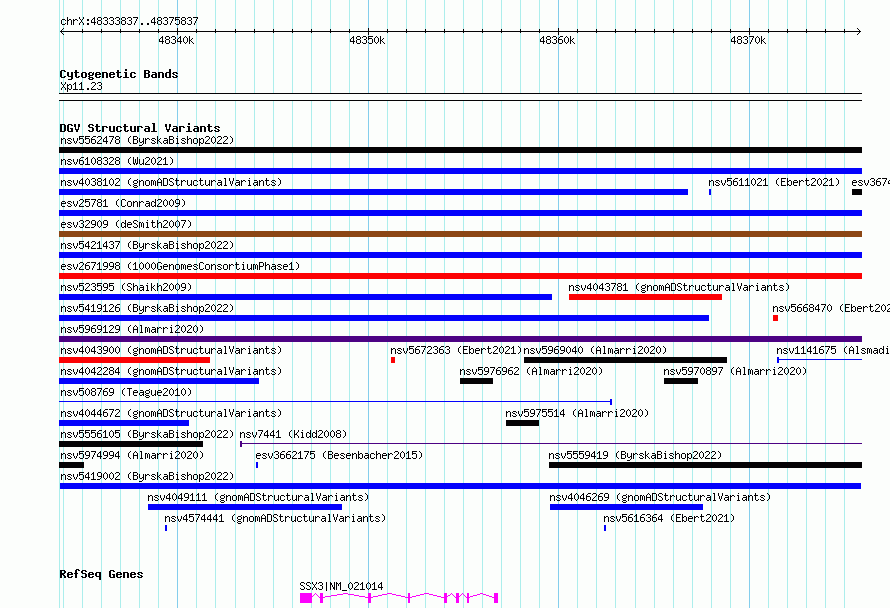This screenshot has width=890, height=608.
Task: Click the nsv5559419 (ByrskaBishop2022) label
Action: [635, 455]
